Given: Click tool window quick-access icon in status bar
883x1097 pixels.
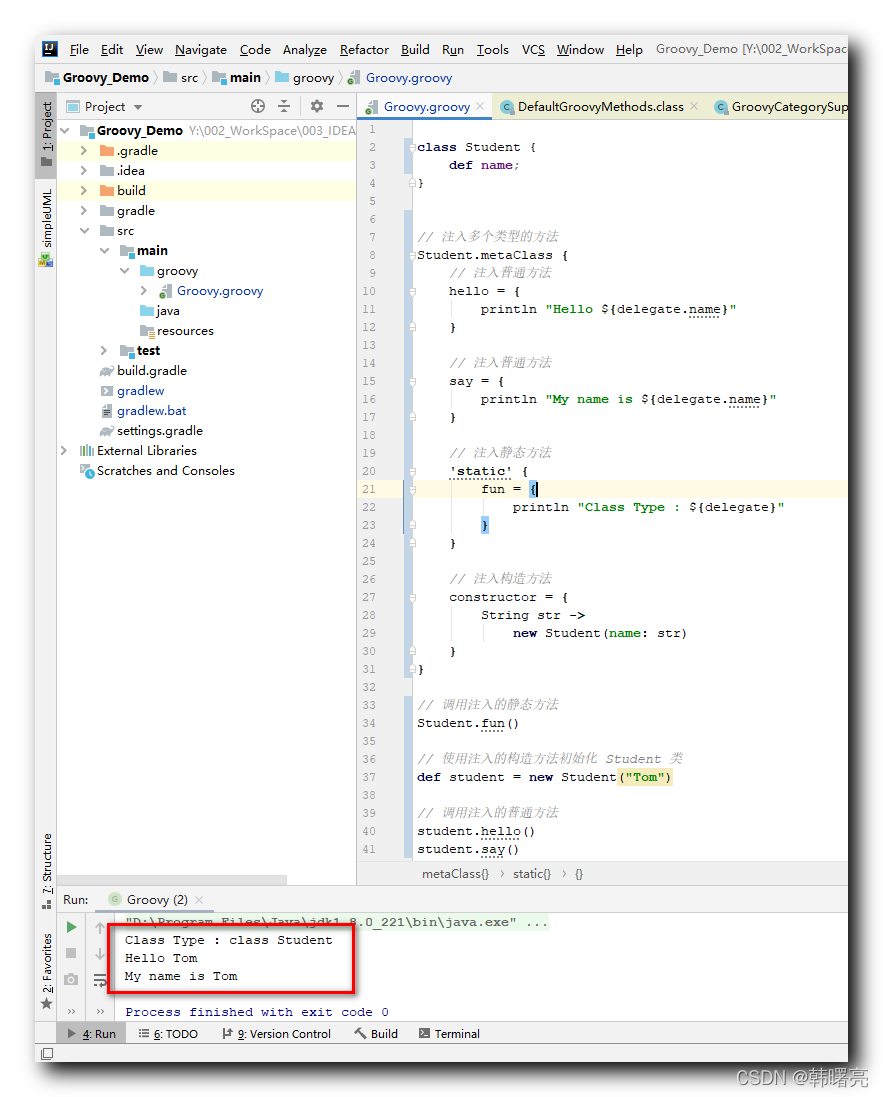Looking at the screenshot, I should pyautogui.click(x=47, y=1054).
